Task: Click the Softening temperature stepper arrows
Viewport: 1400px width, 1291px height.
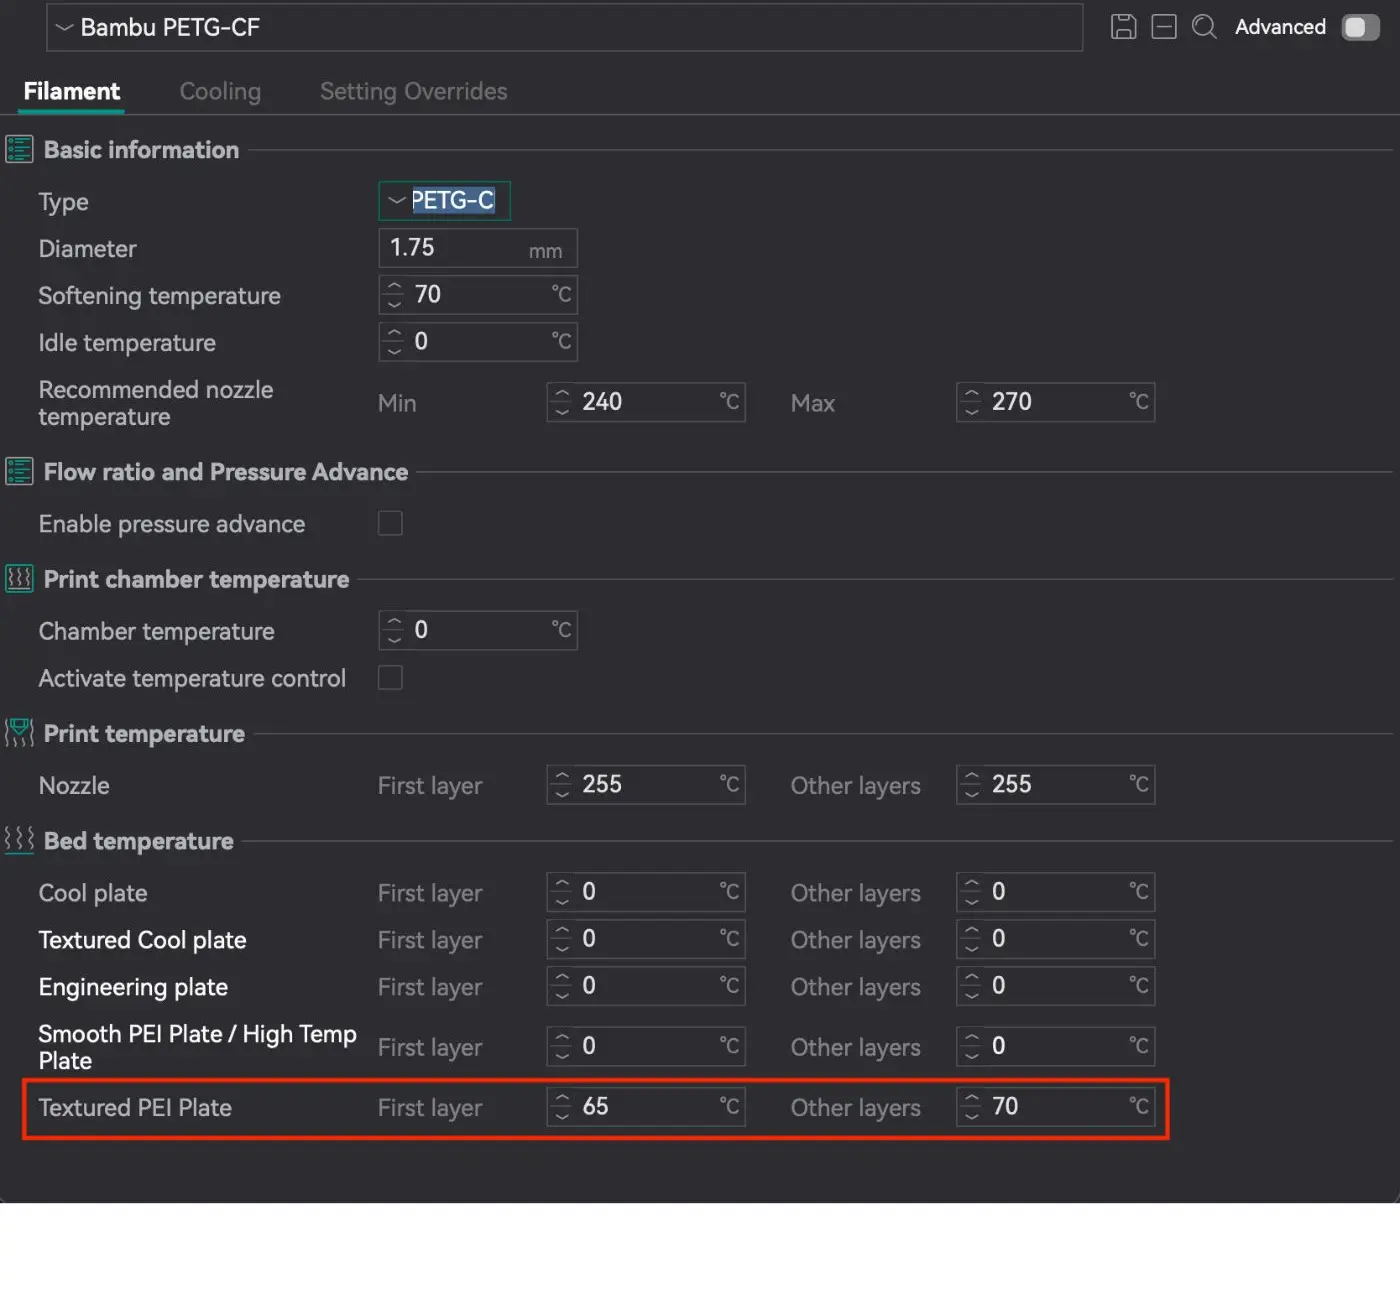Action: (x=394, y=295)
